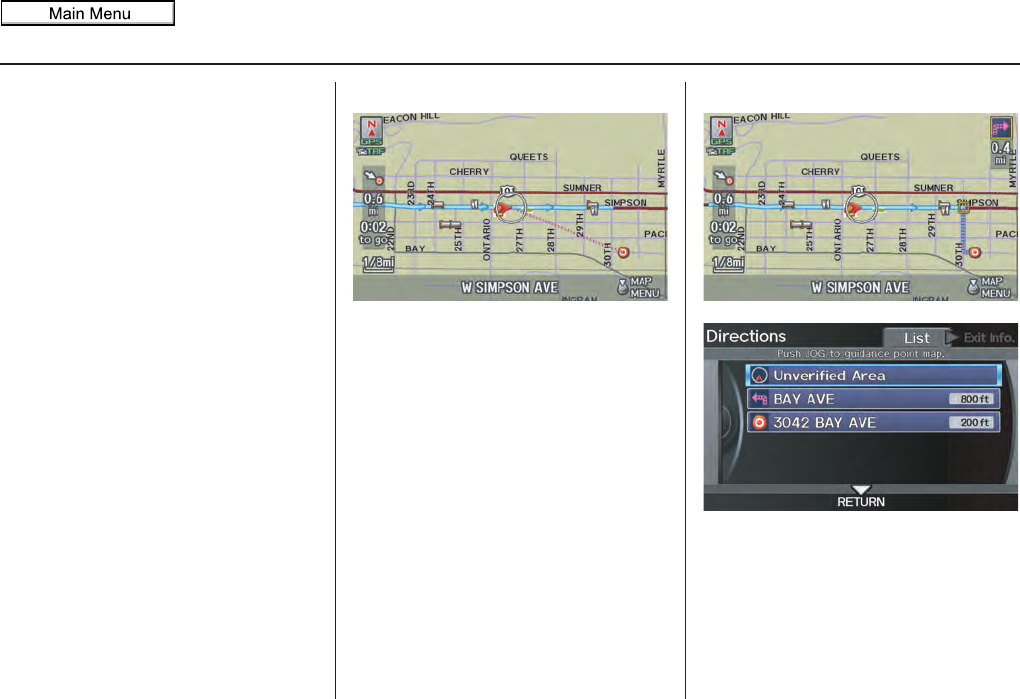Screen dimensions: 1020x699
Task: Select the Unverified Area direction row
Action: pyautogui.click(x=874, y=375)
